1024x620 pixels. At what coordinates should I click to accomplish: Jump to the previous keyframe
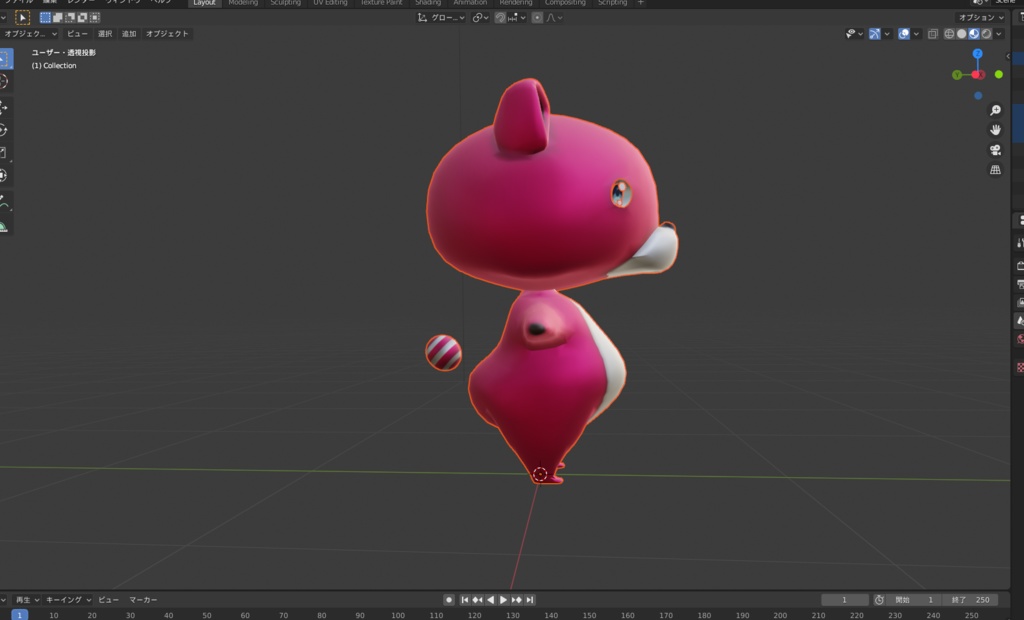477,600
